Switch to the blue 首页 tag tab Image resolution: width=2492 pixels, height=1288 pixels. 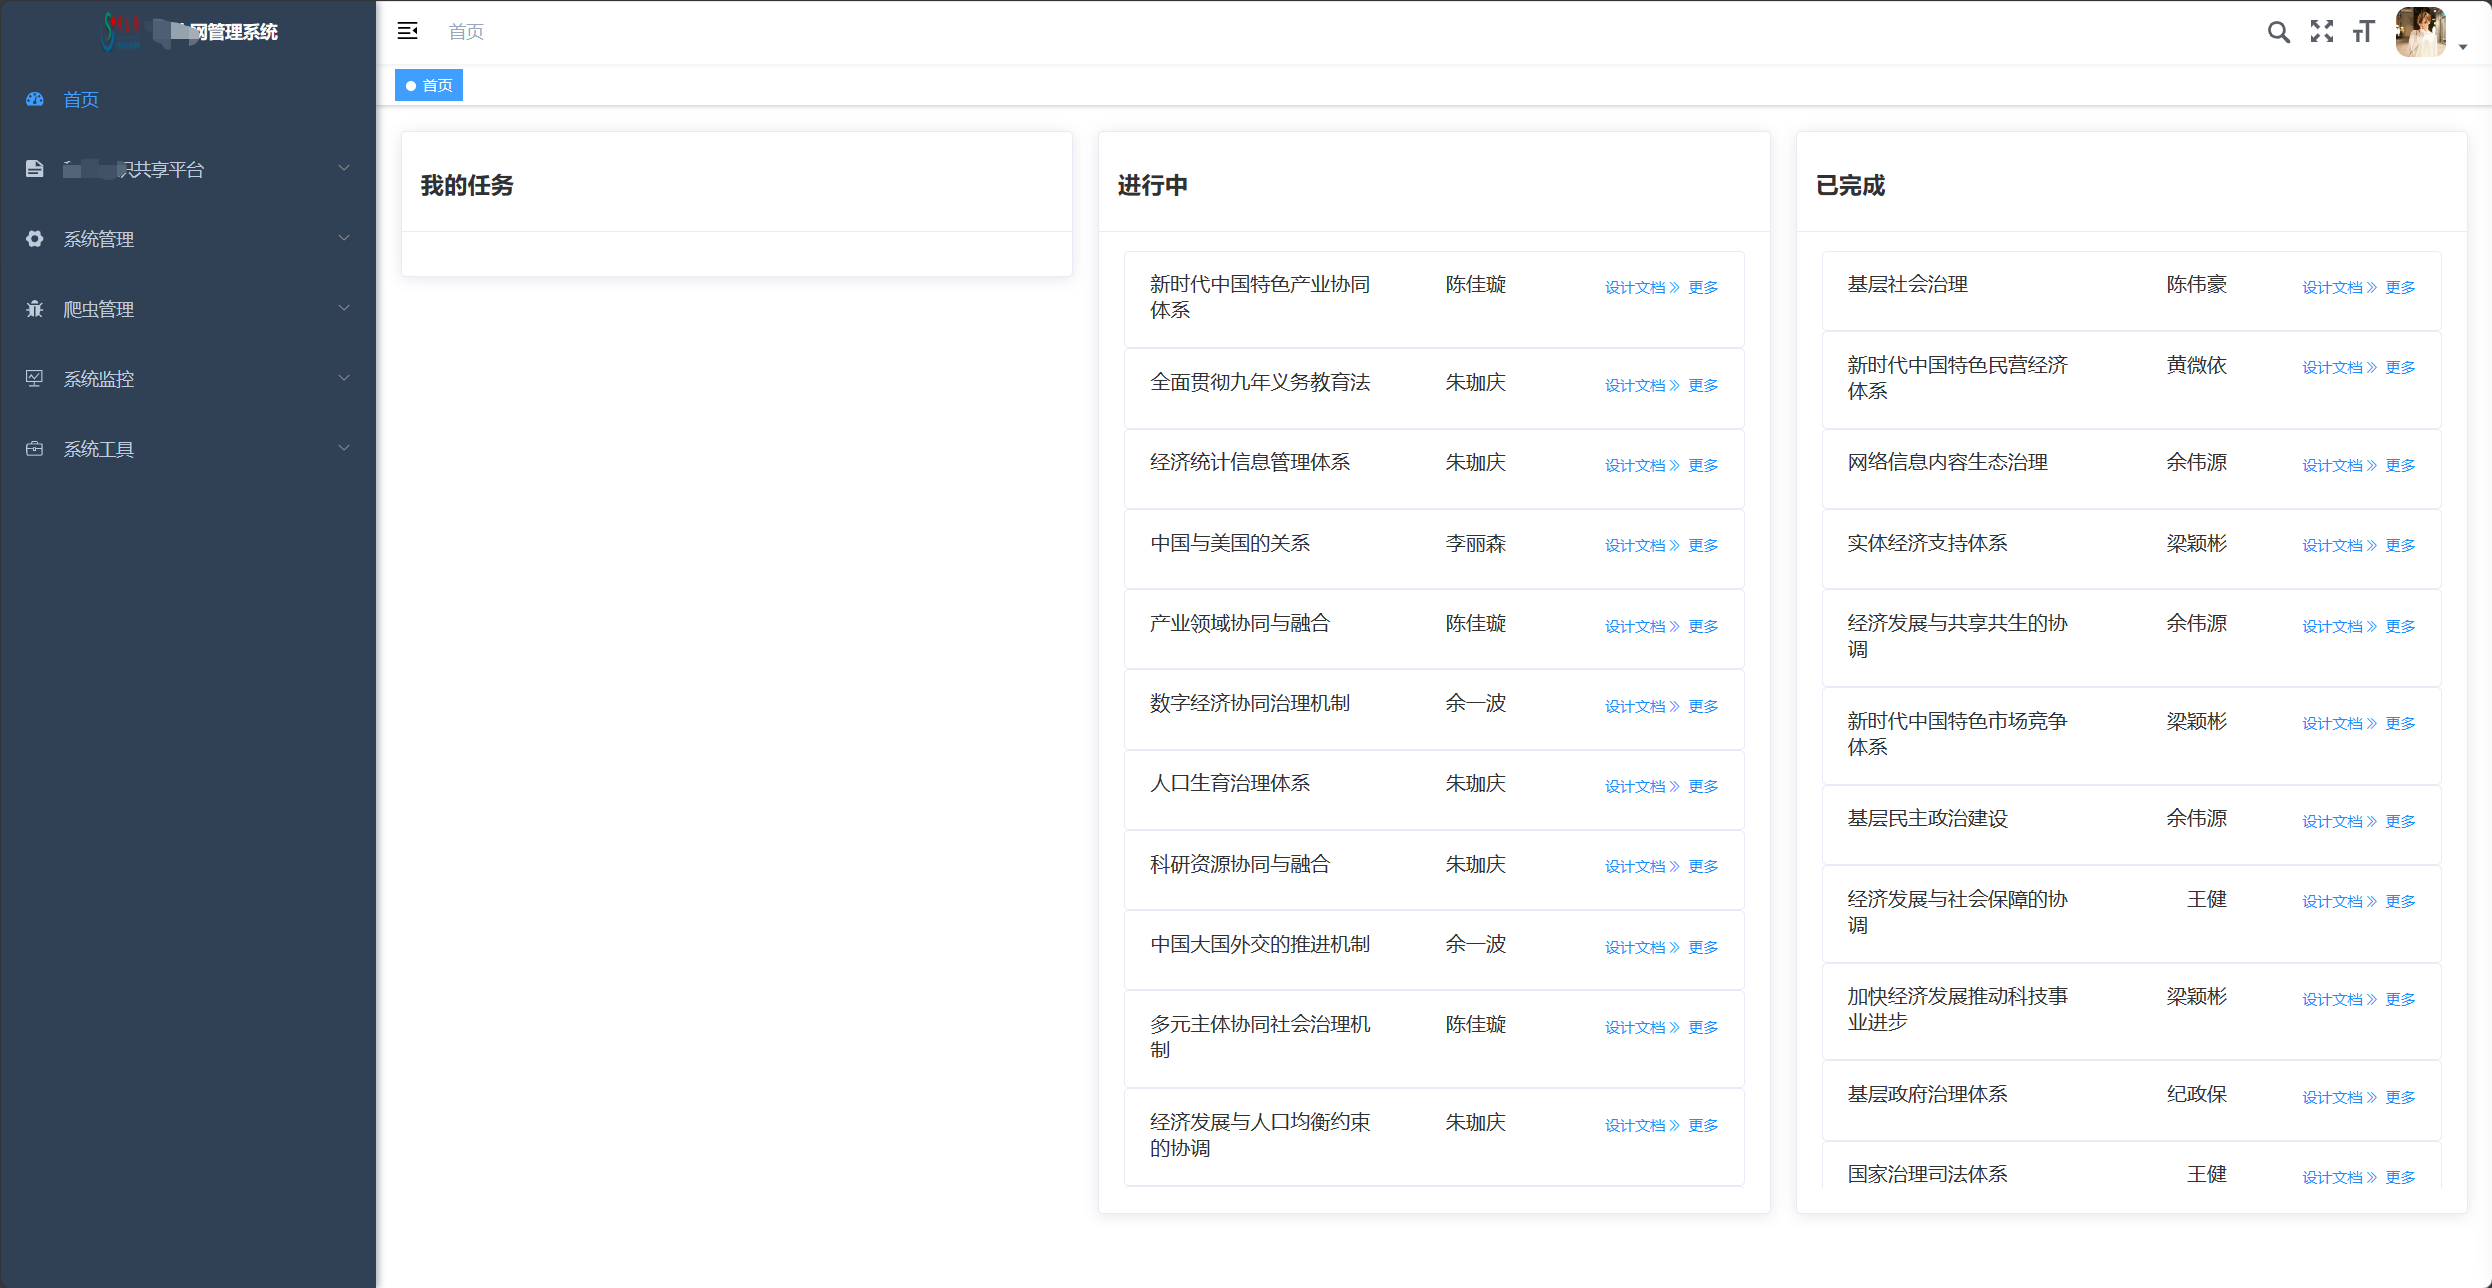(429, 85)
